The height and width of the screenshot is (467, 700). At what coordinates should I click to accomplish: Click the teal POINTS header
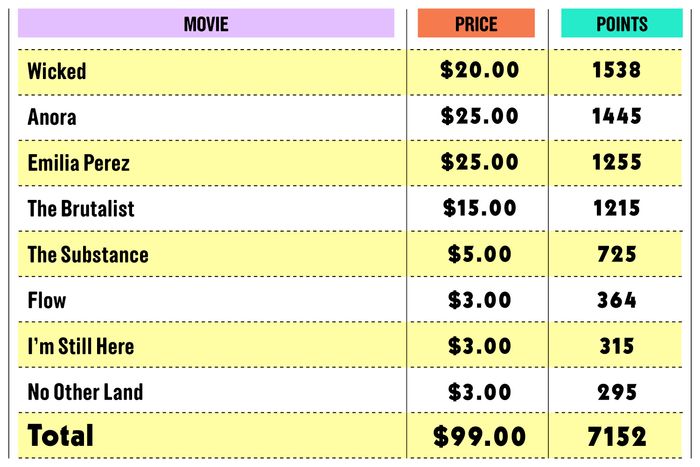click(x=621, y=23)
